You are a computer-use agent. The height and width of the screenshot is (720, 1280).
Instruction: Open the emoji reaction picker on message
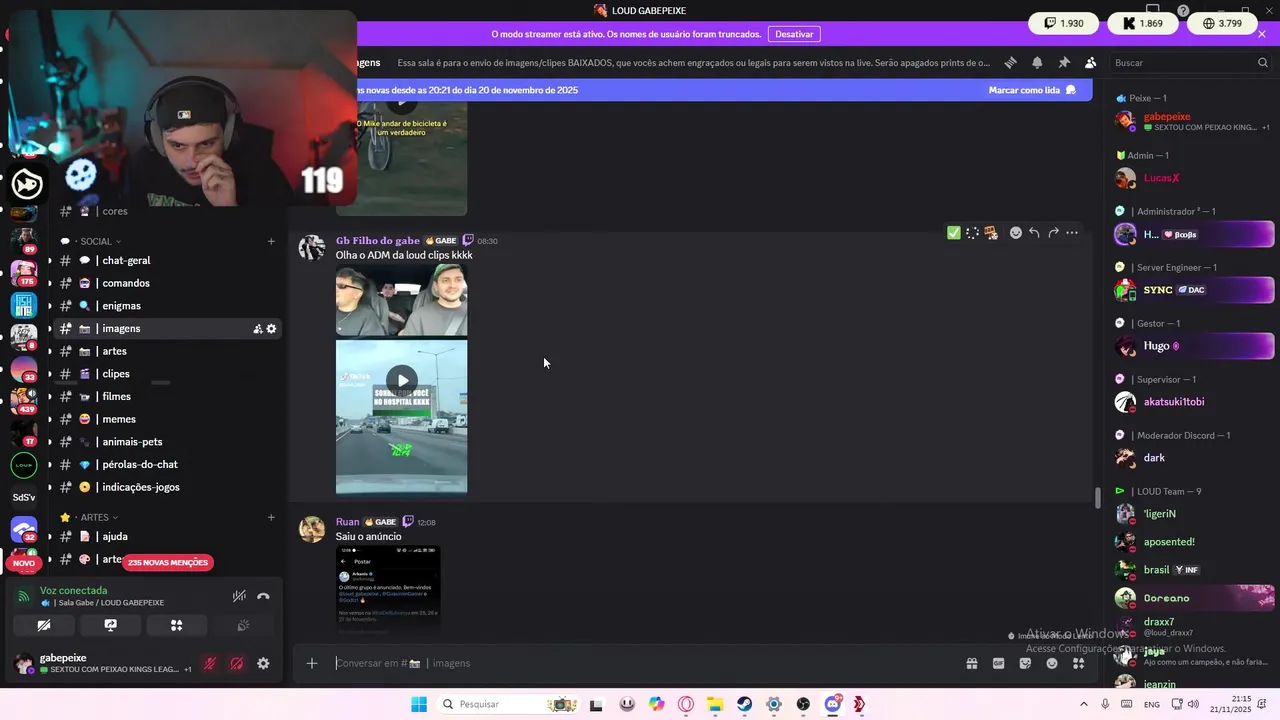pyautogui.click(x=1015, y=233)
